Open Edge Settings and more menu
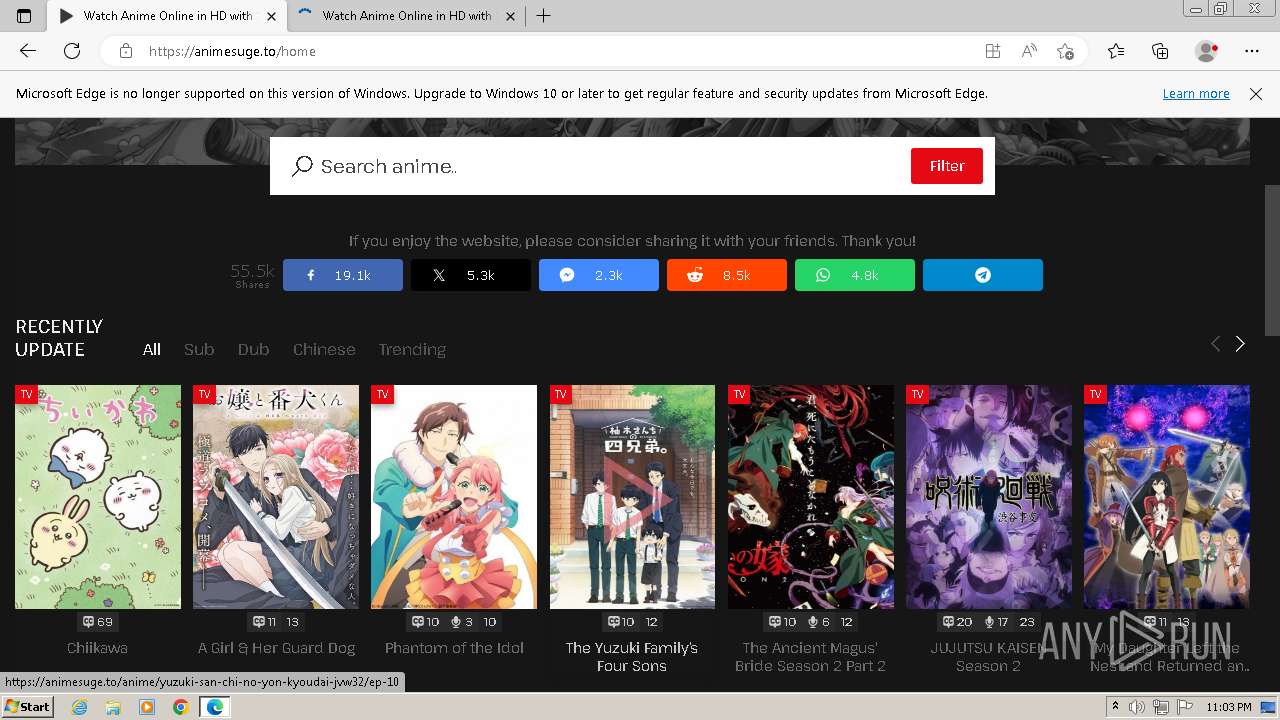 click(1252, 51)
